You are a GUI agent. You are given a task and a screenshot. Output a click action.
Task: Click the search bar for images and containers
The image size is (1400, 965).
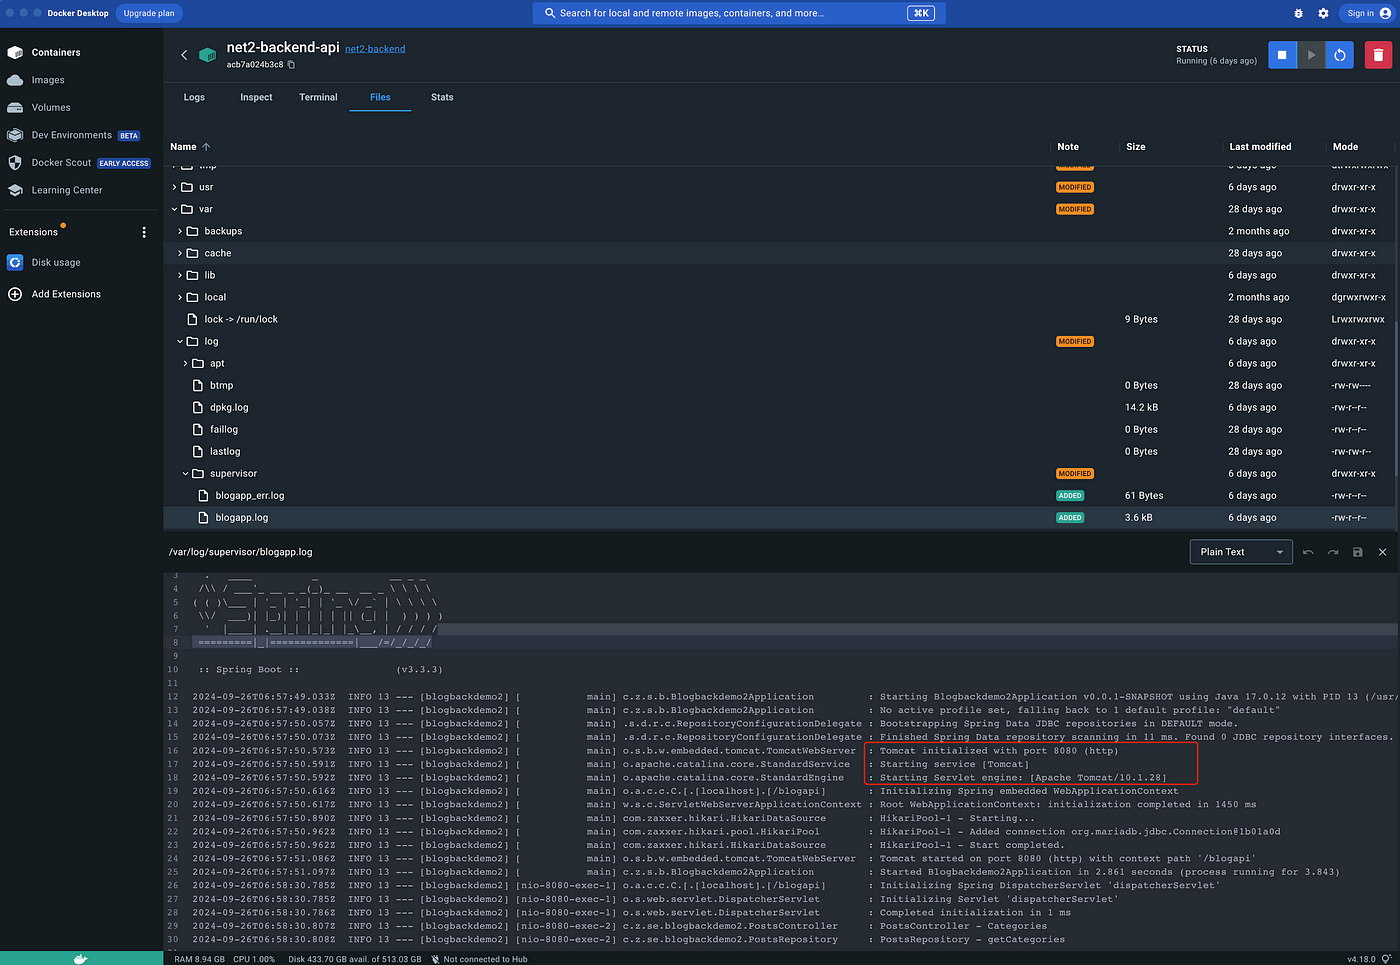click(x=739, y=13)
